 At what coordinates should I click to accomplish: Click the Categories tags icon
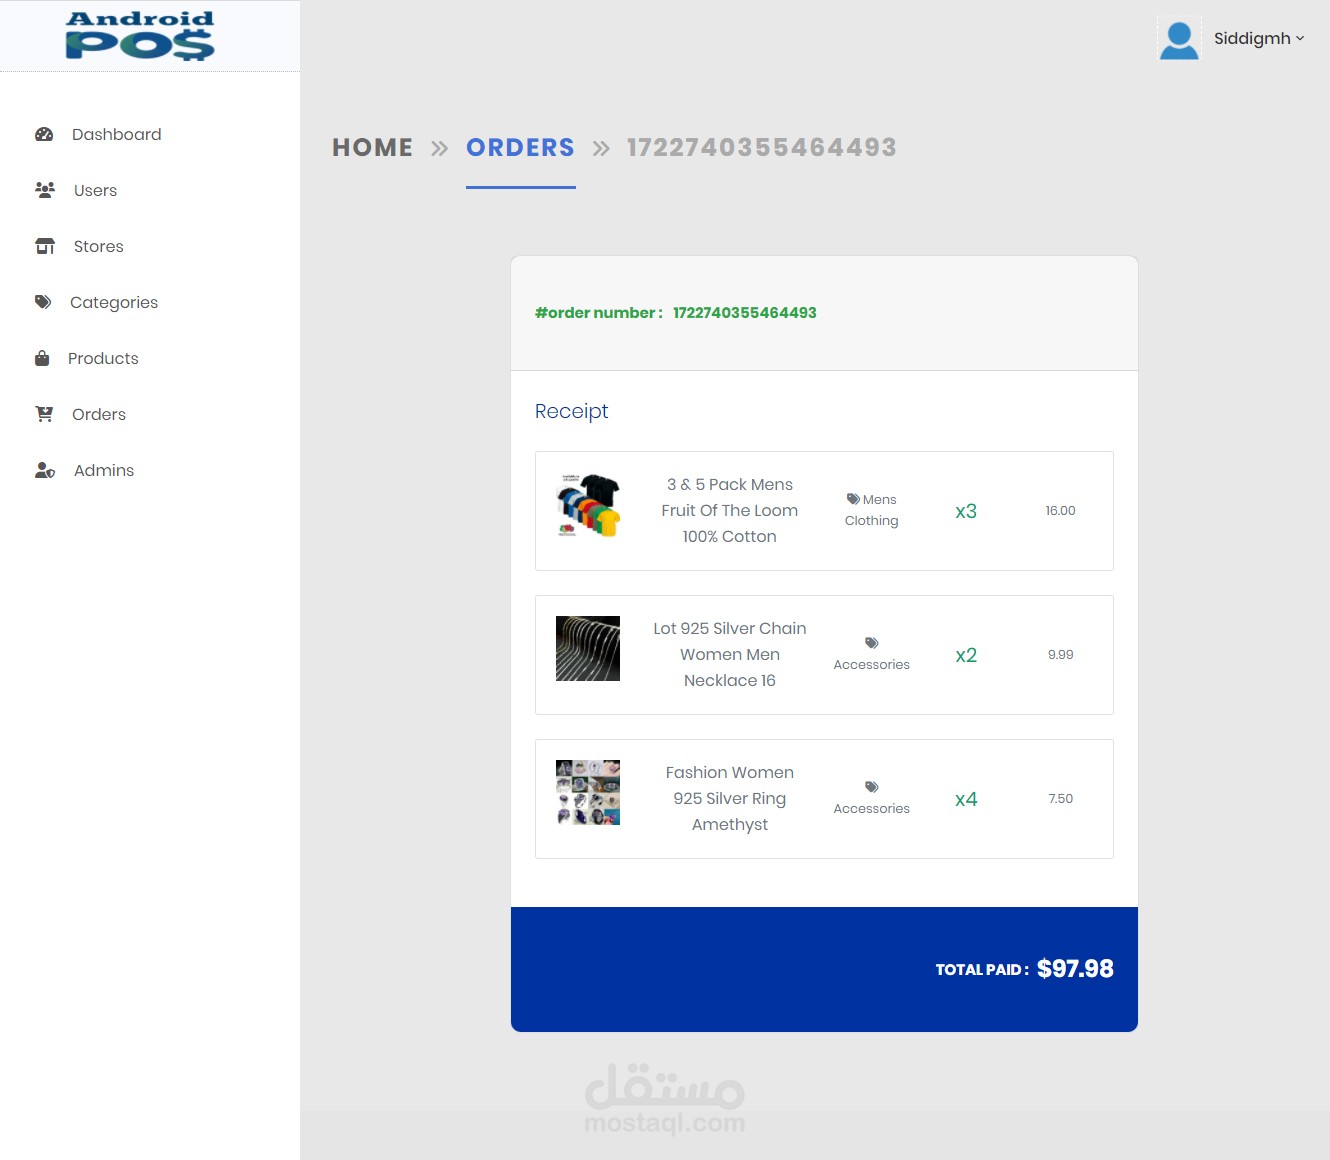43,302
